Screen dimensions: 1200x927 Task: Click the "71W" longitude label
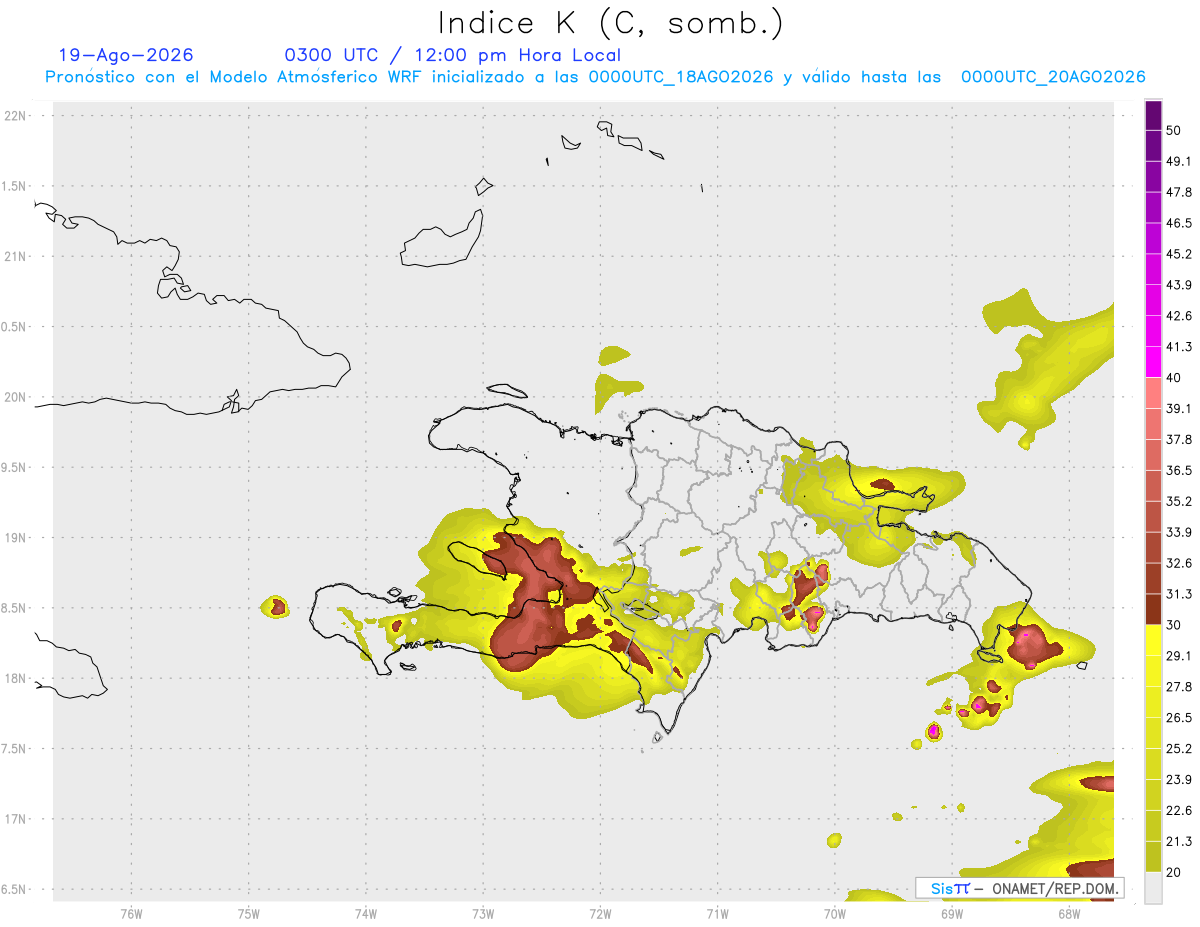717,913
